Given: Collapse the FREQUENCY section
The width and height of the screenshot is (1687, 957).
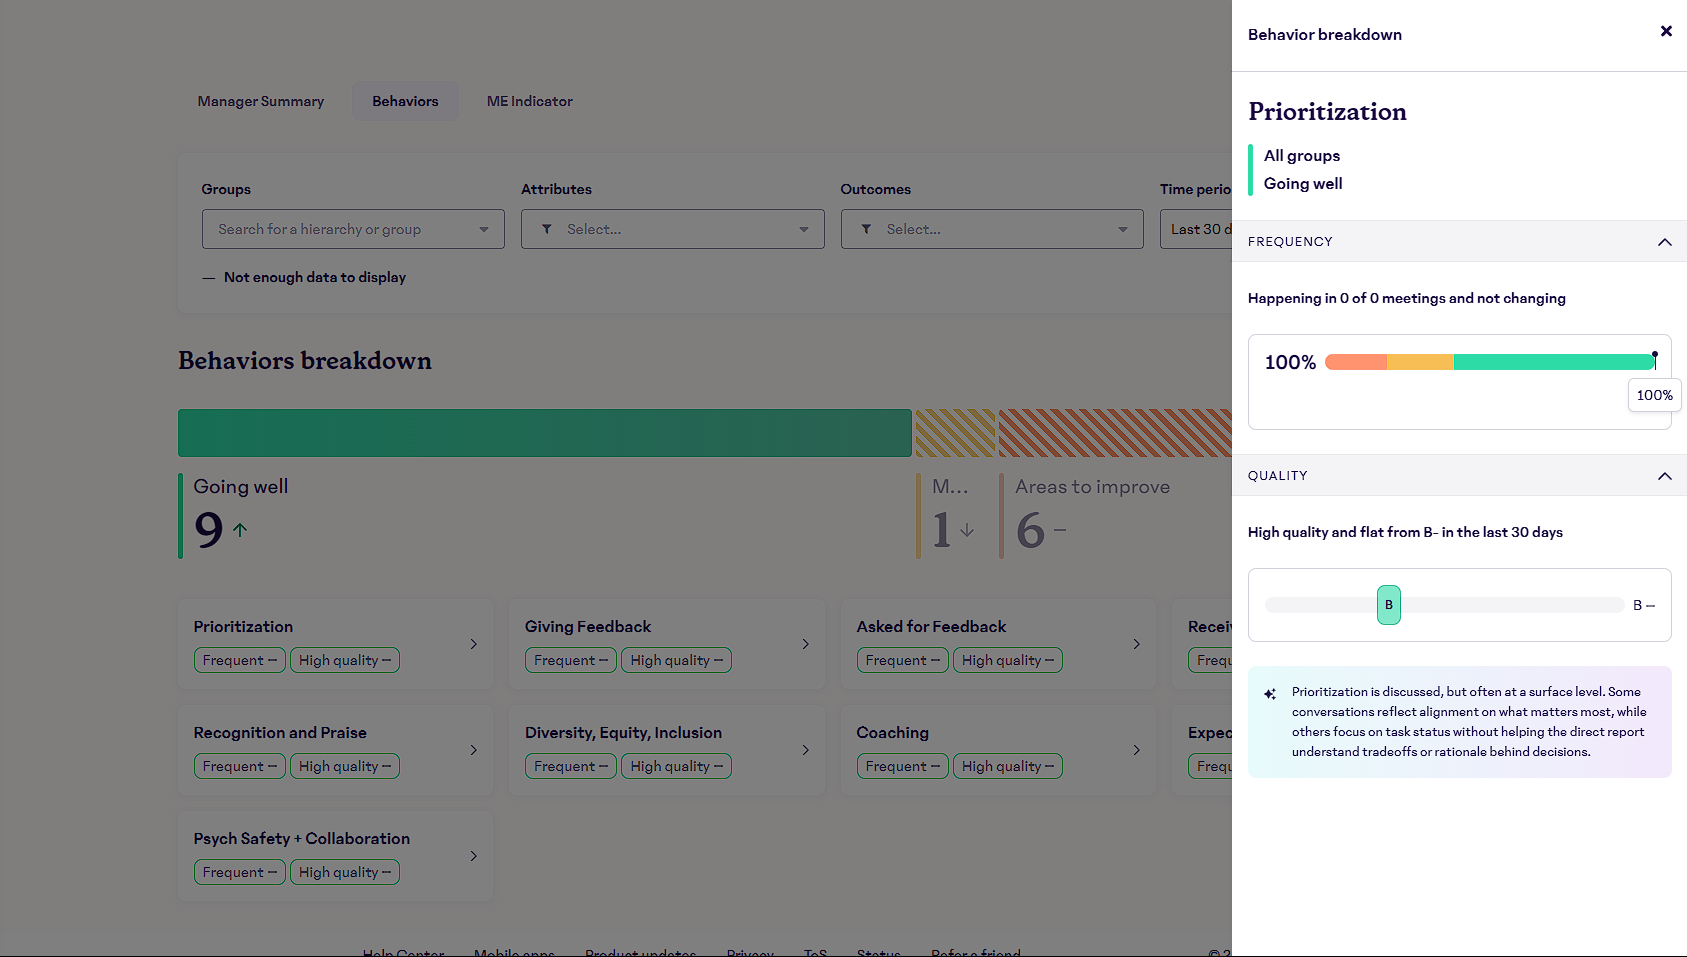Looking at the screenshot, I should pyautogui.click(x=1664, y=242).
